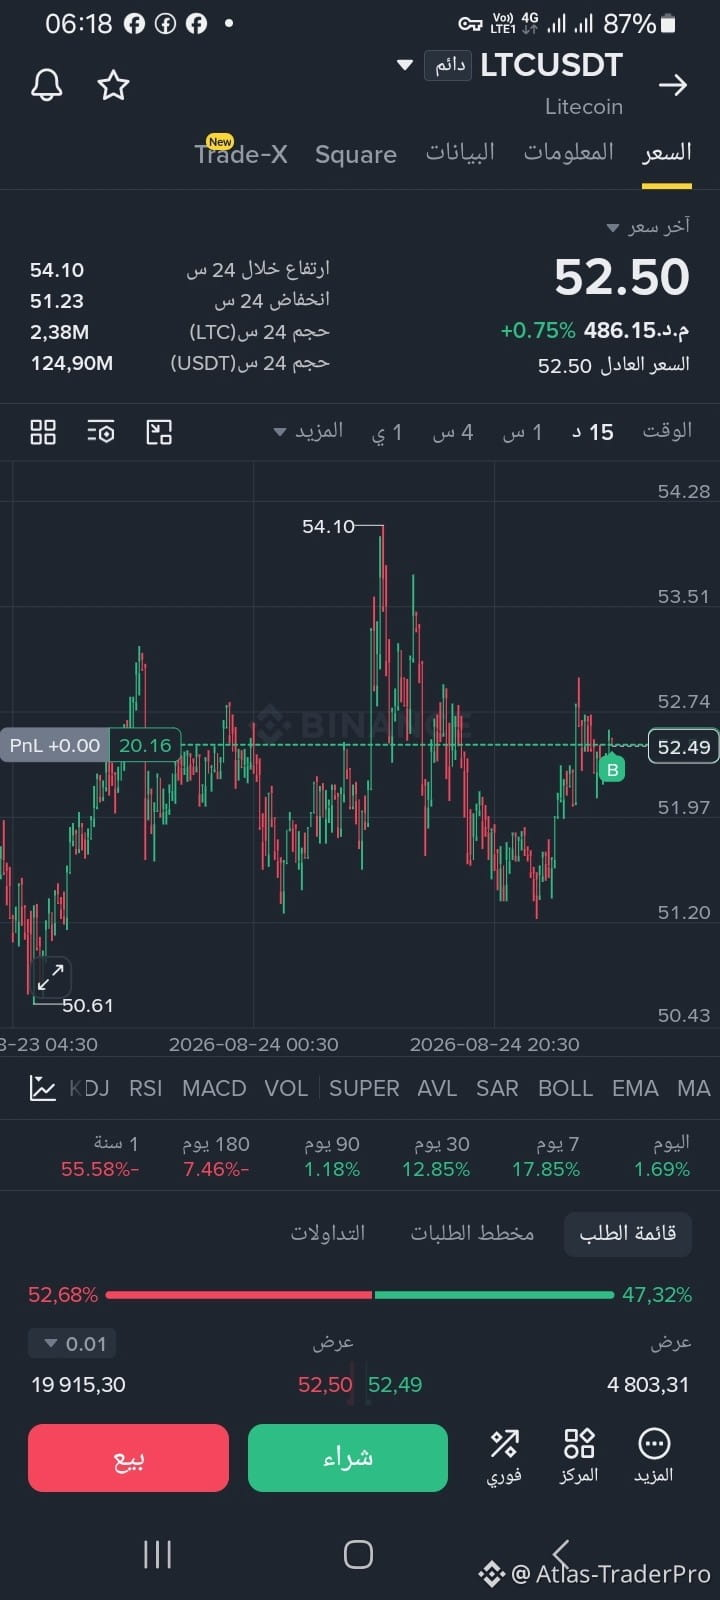The width and height of the screenshot is (720, 1600).
Task: Open the آخر سعر price type dropdown
Action: pos(648,227)
